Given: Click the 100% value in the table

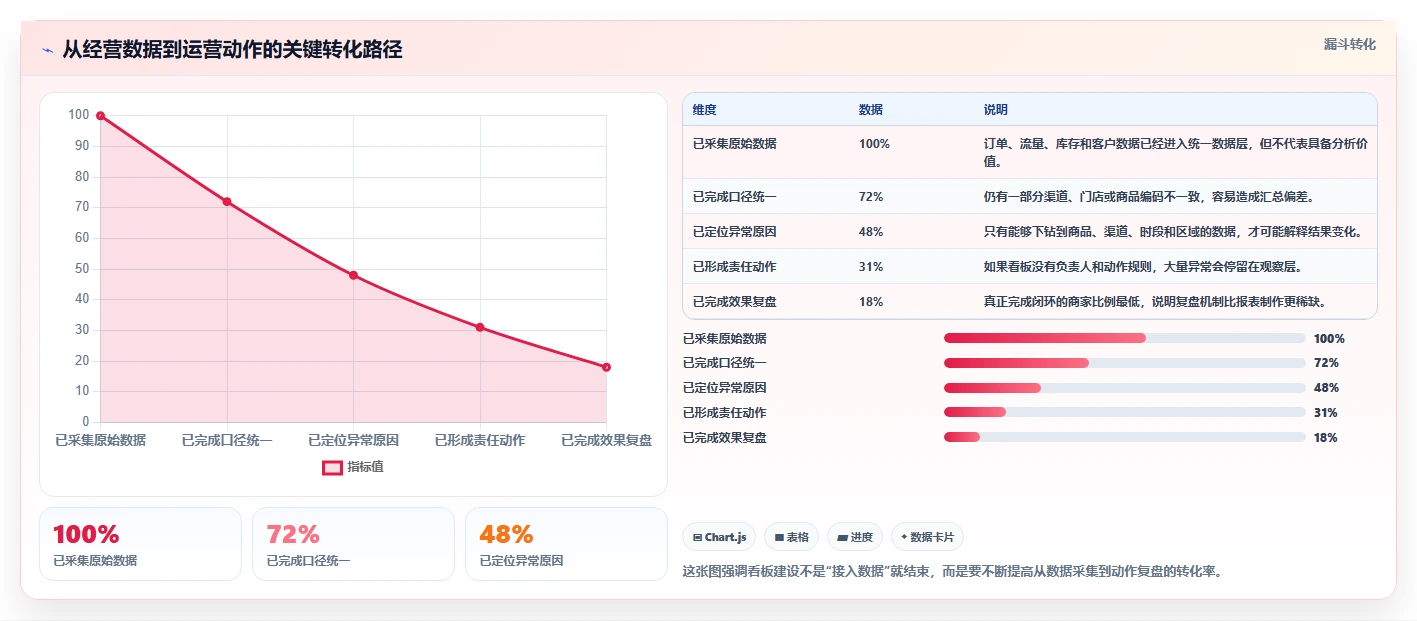Looking at the screenshot, I should click(874, 144).
